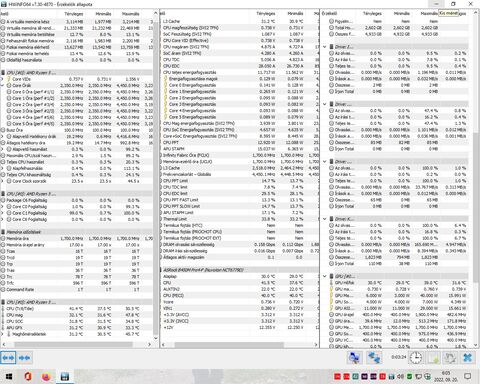Select the CPU (Tctl/Tdie) temperature row
Image resolution: width=480 pixels, height=384 pixels.
click(x=76, y=309)
